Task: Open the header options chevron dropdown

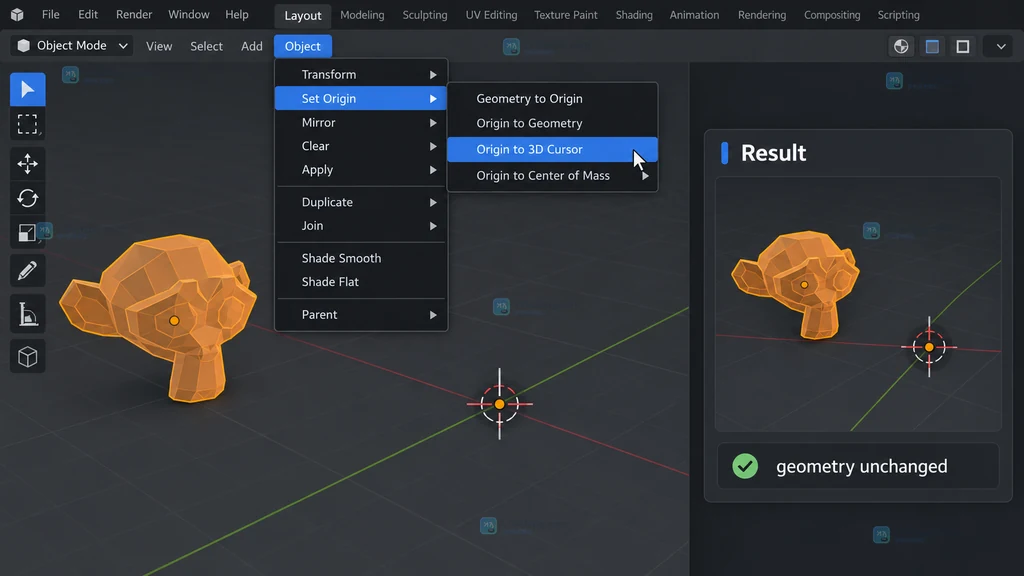Action: coord(1000,46)
